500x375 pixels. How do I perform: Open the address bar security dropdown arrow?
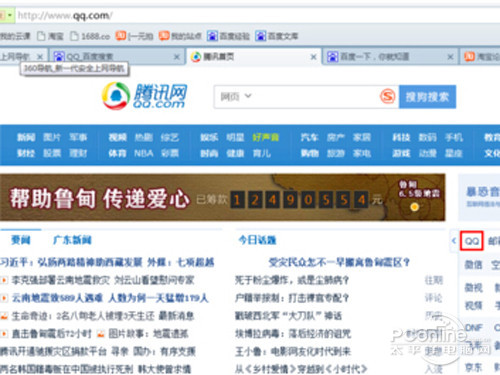10,15
